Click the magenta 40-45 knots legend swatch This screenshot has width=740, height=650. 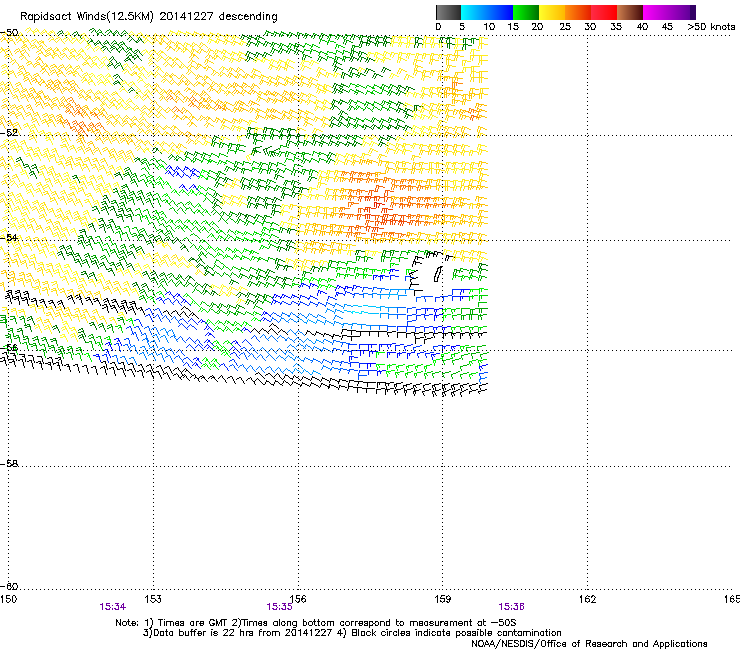[656, 12]
